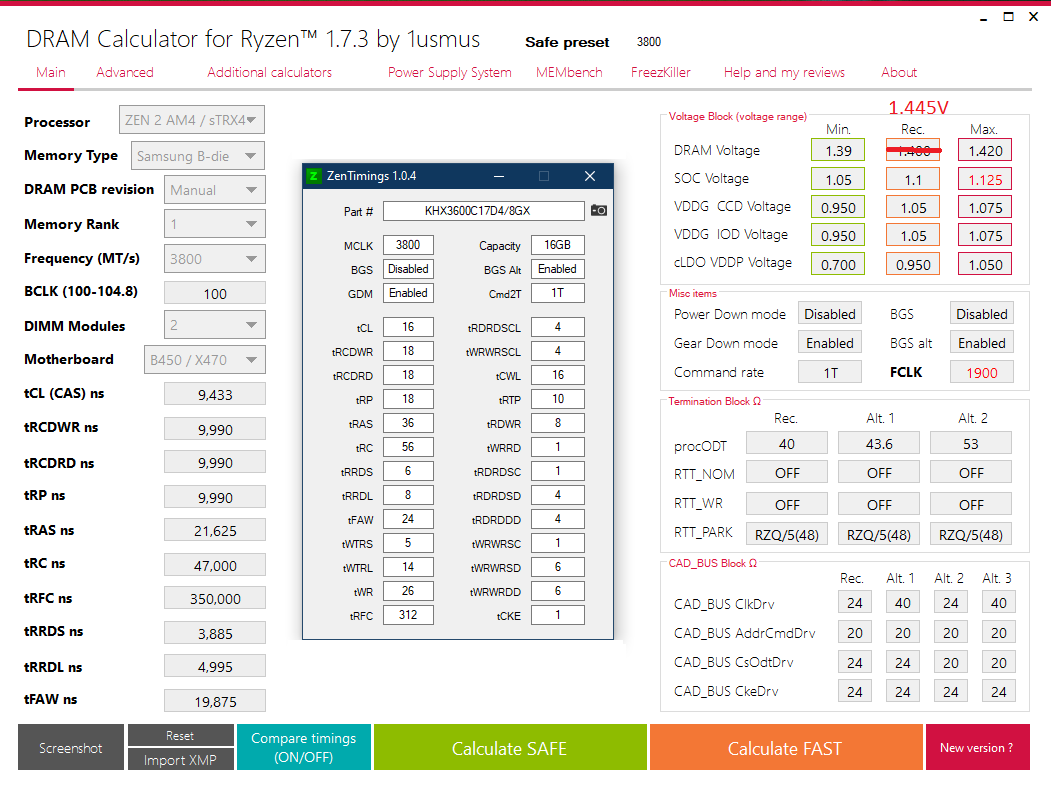Click the tRFC ns value field
The image size is (1052, 792).
215,598
